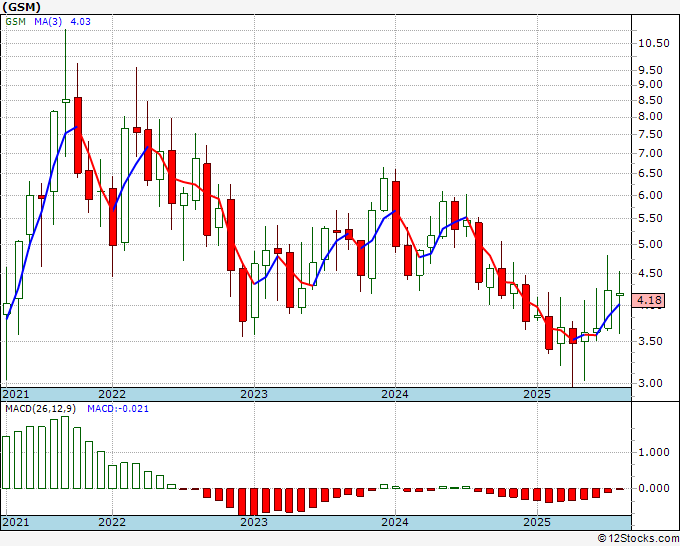Click the 8.00 price axis label
Viewport: 680px width, 546px height.
pyautogui.click(x=650, y=116)
